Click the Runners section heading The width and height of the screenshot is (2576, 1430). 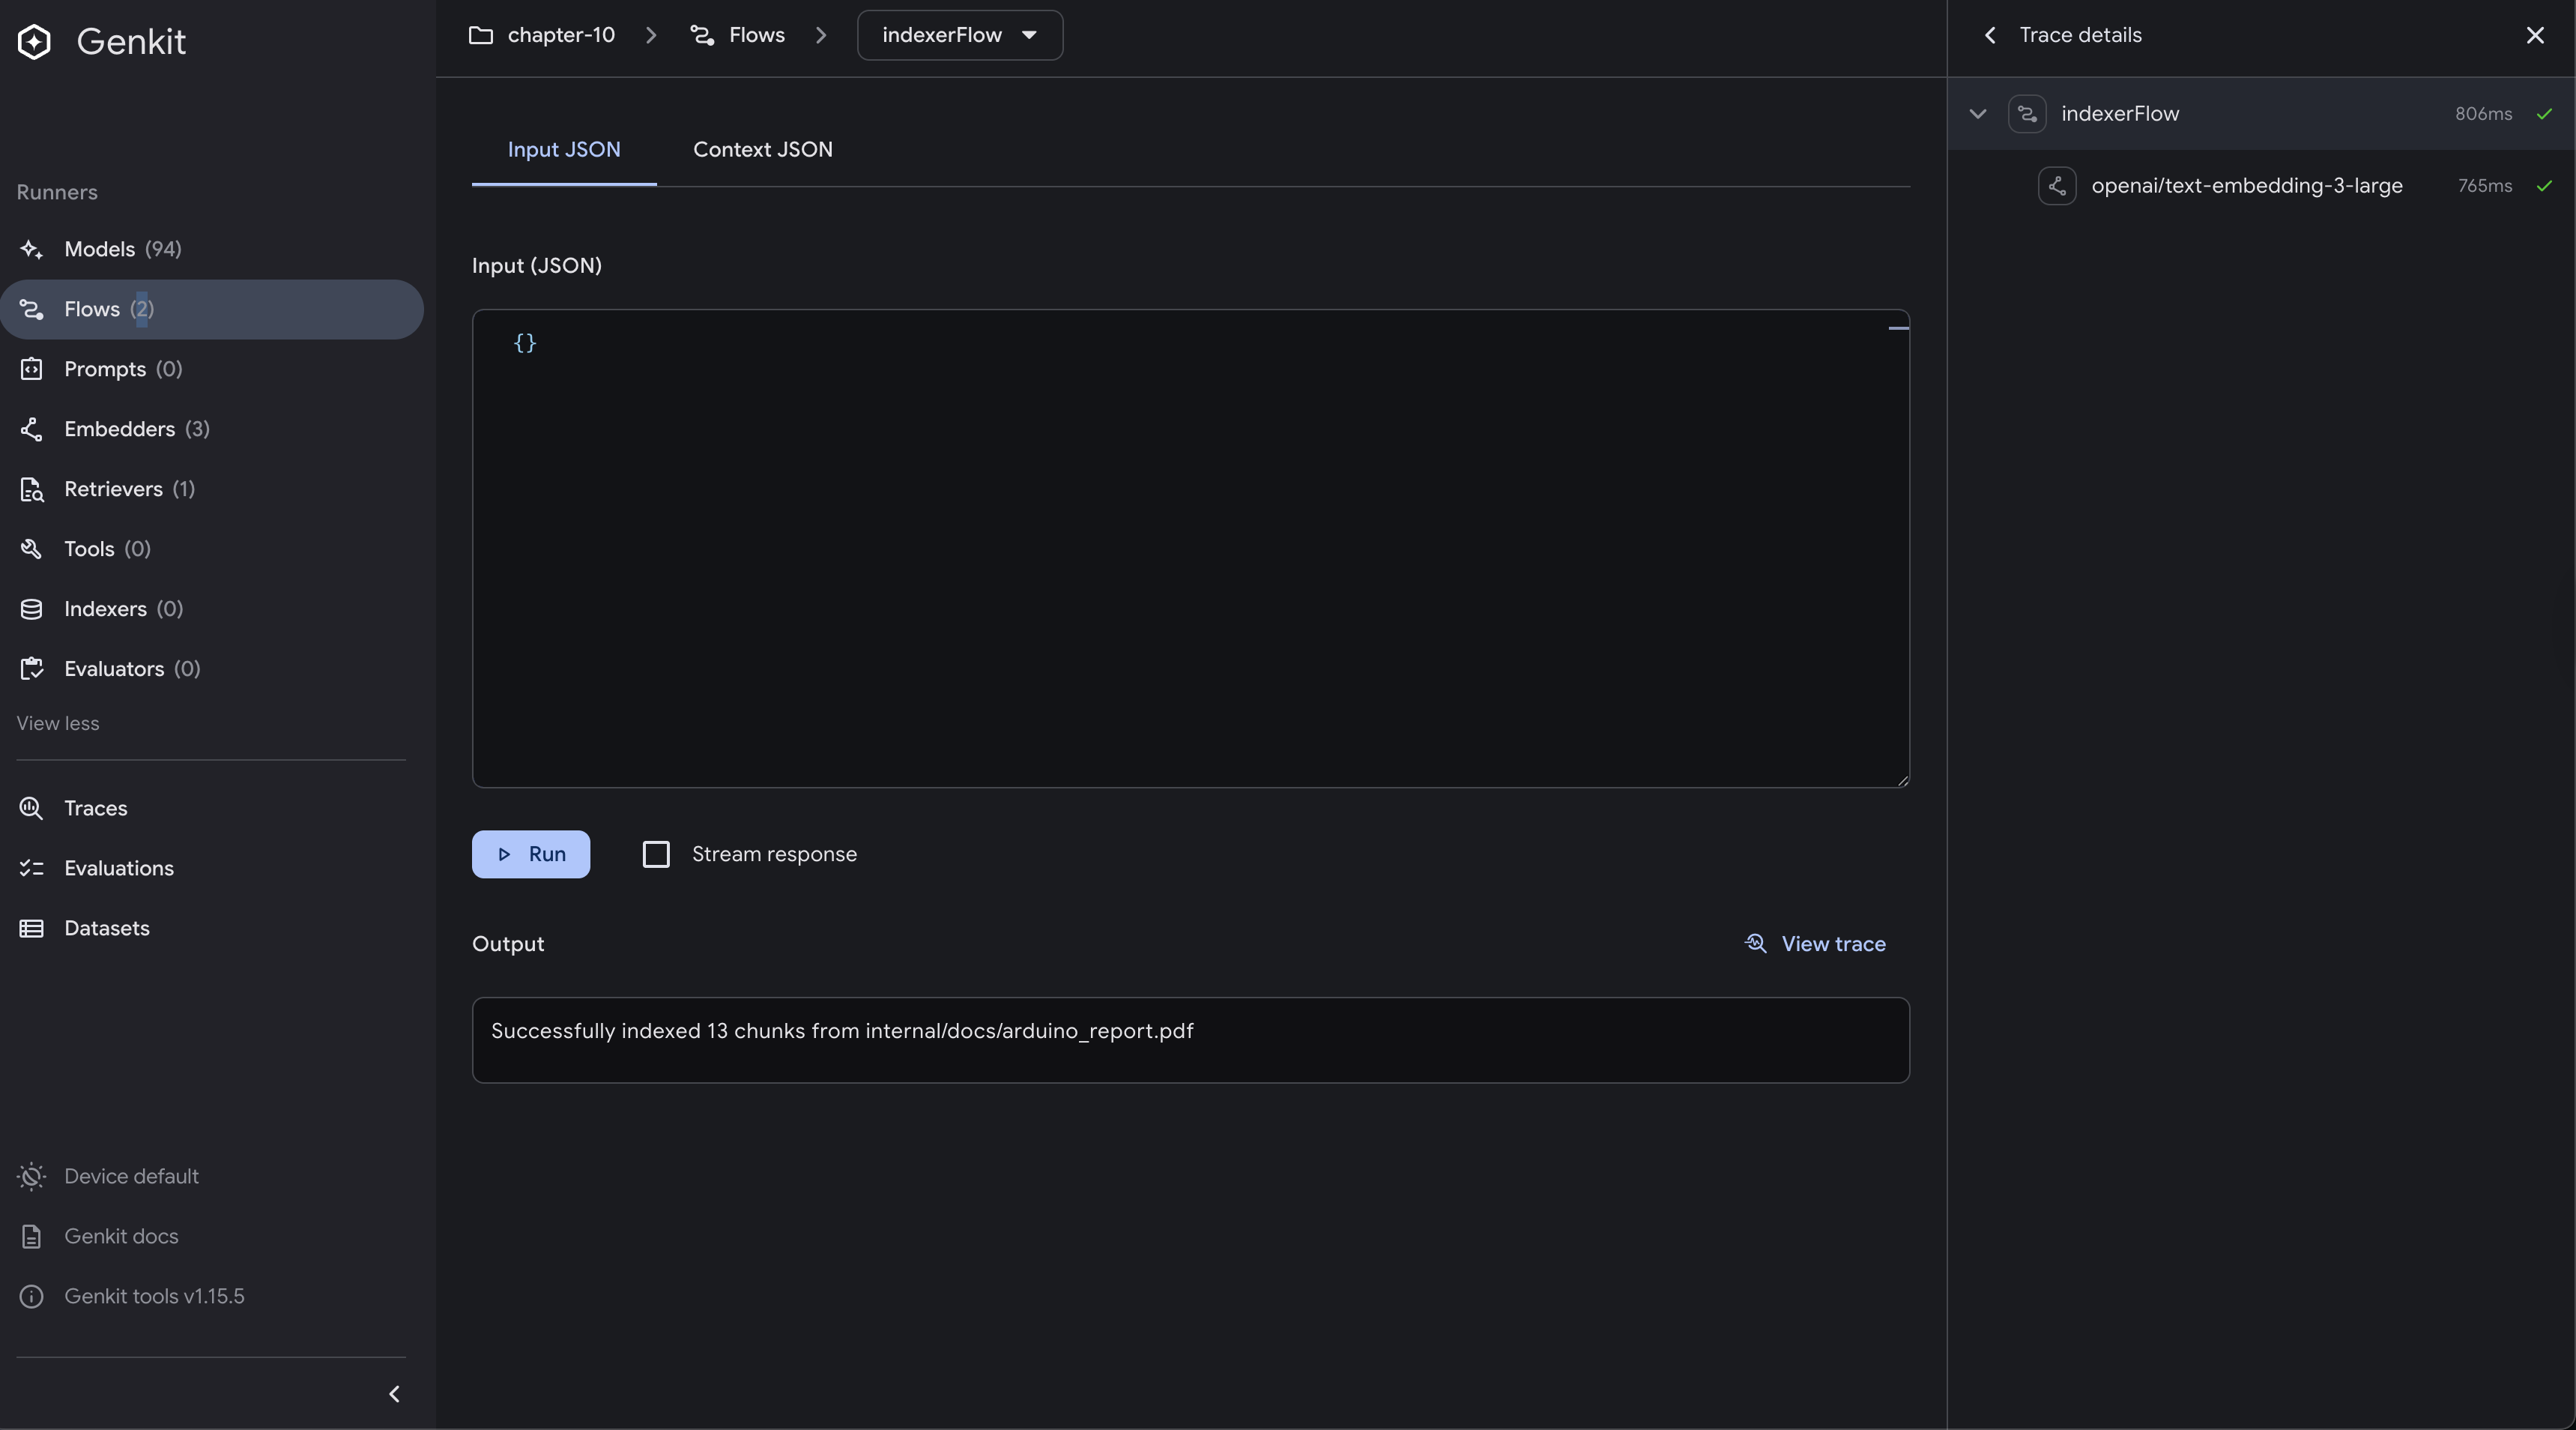point(57,193)
